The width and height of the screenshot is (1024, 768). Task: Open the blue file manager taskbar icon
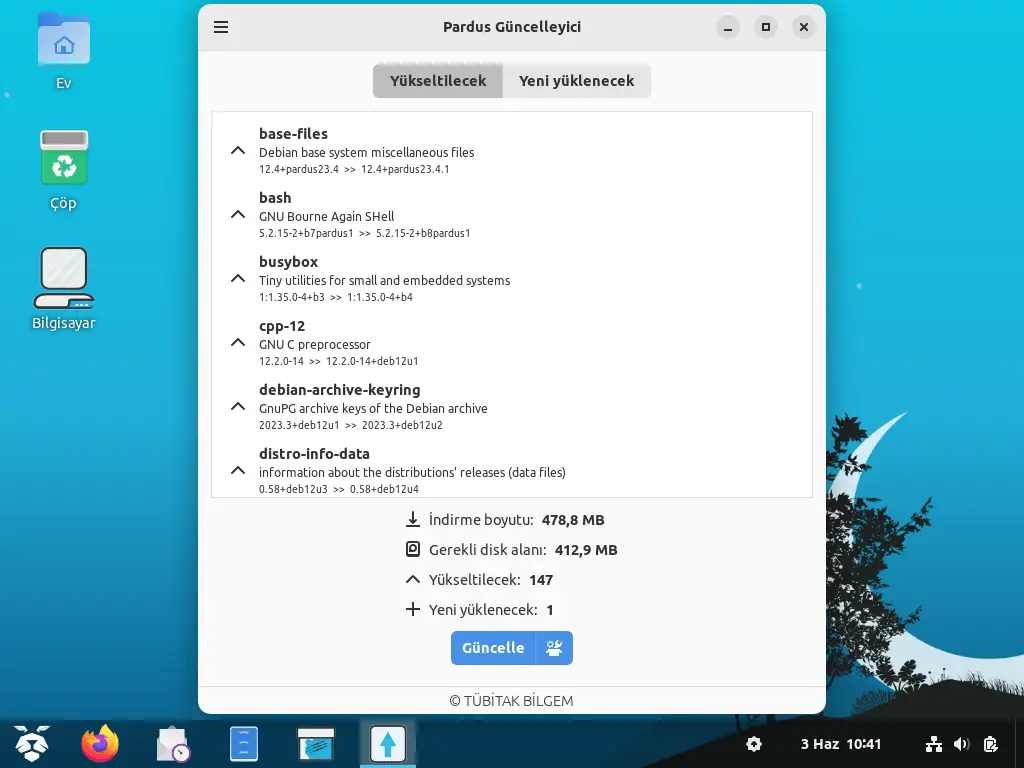(244, 744)
